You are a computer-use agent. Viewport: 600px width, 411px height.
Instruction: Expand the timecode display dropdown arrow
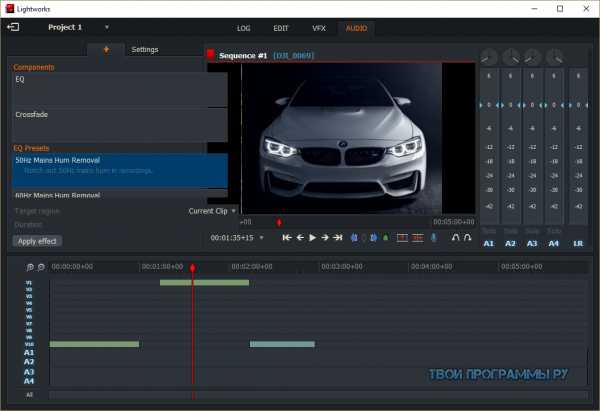(x=263, y=238)
